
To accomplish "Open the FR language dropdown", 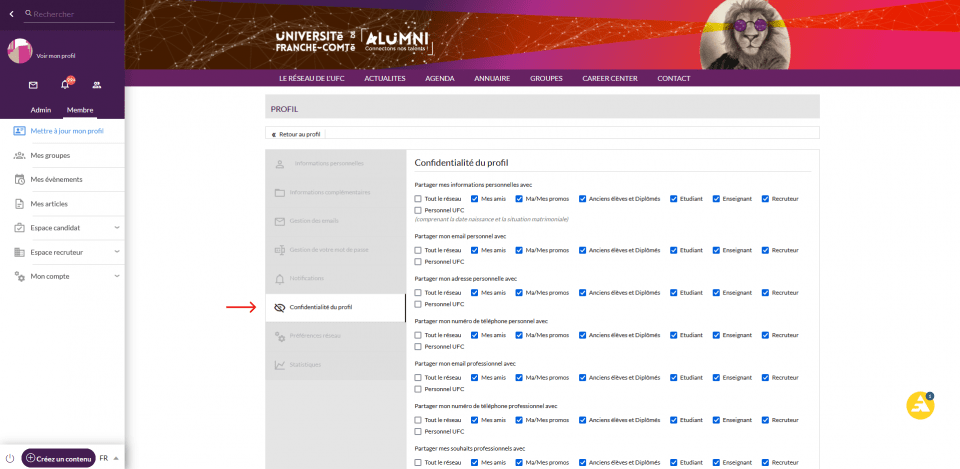I will (109, 458).
